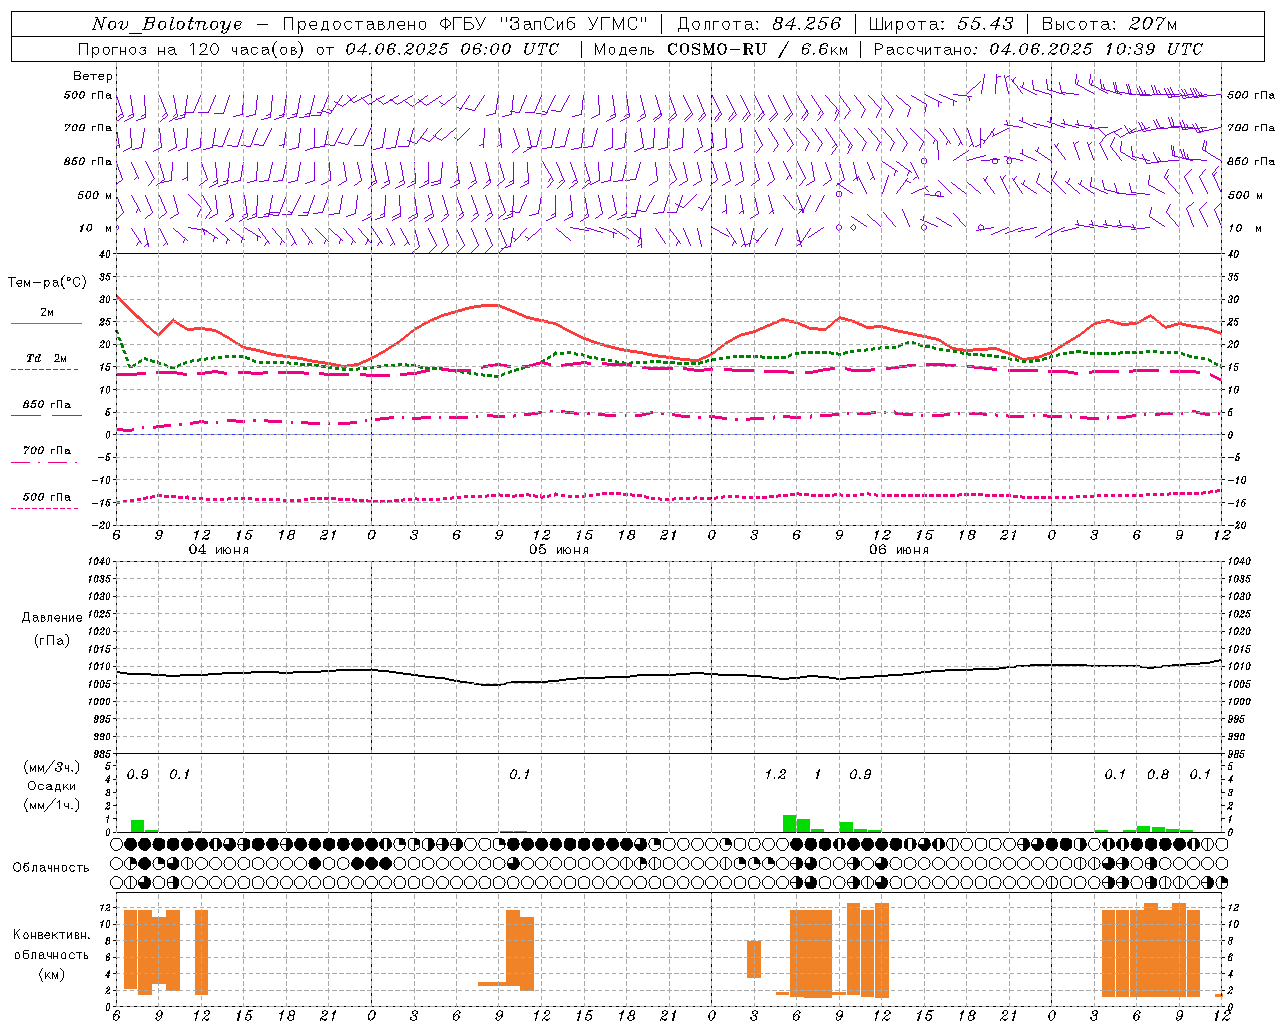Click the "Осадки" precipitation label
This screenshot has height=1024, width=1280.
coord(52,786)
